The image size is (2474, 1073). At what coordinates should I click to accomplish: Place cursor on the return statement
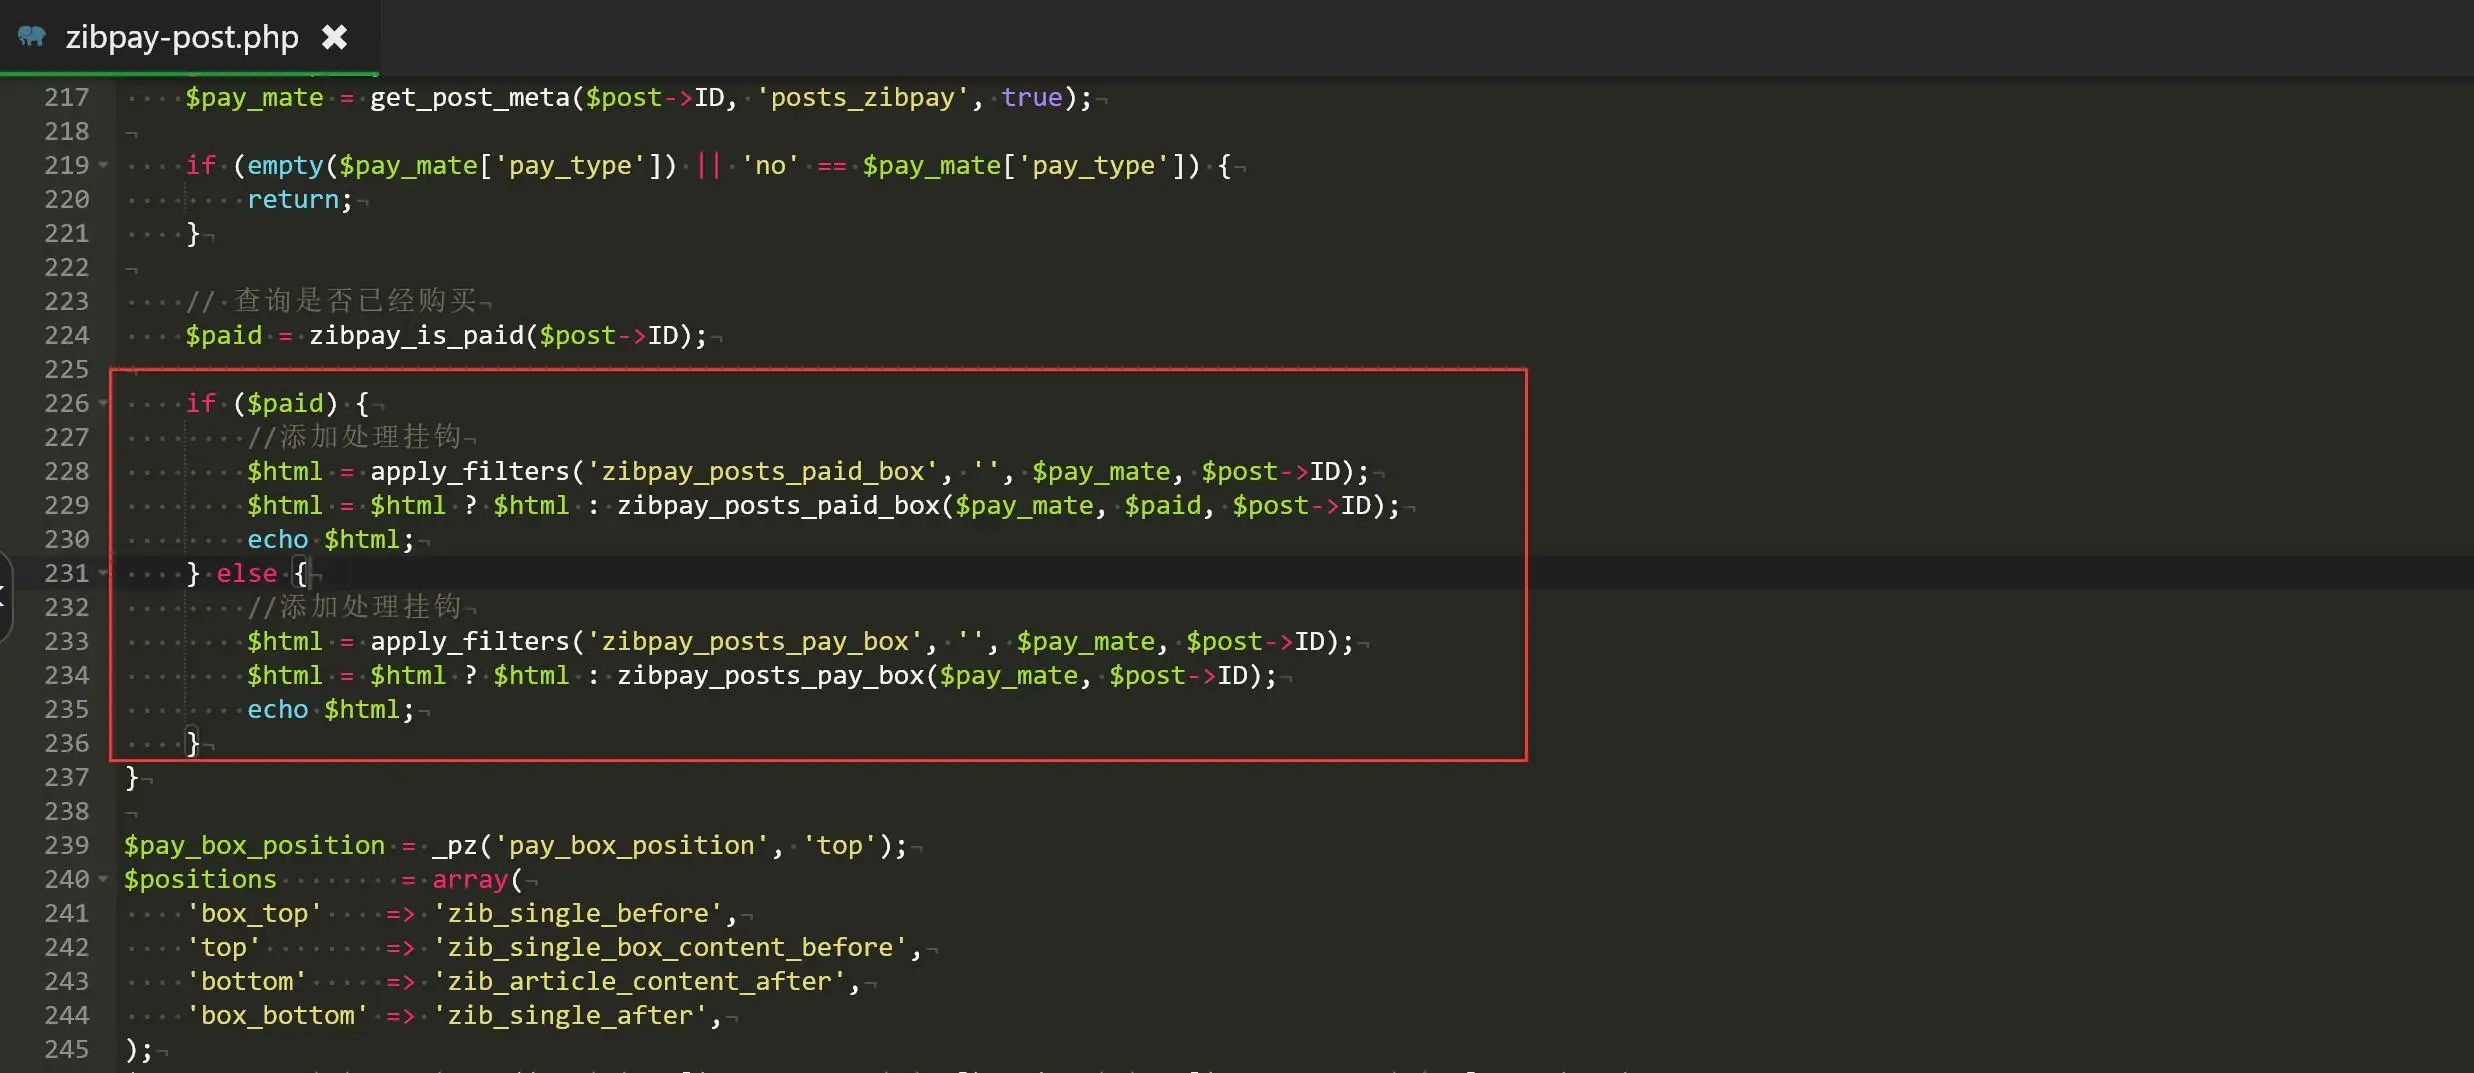pos(293,199)
